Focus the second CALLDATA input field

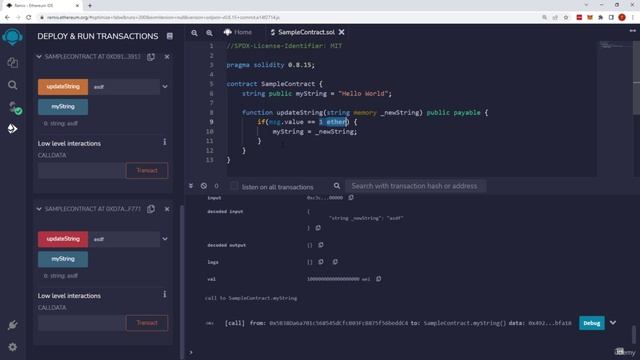81,322
